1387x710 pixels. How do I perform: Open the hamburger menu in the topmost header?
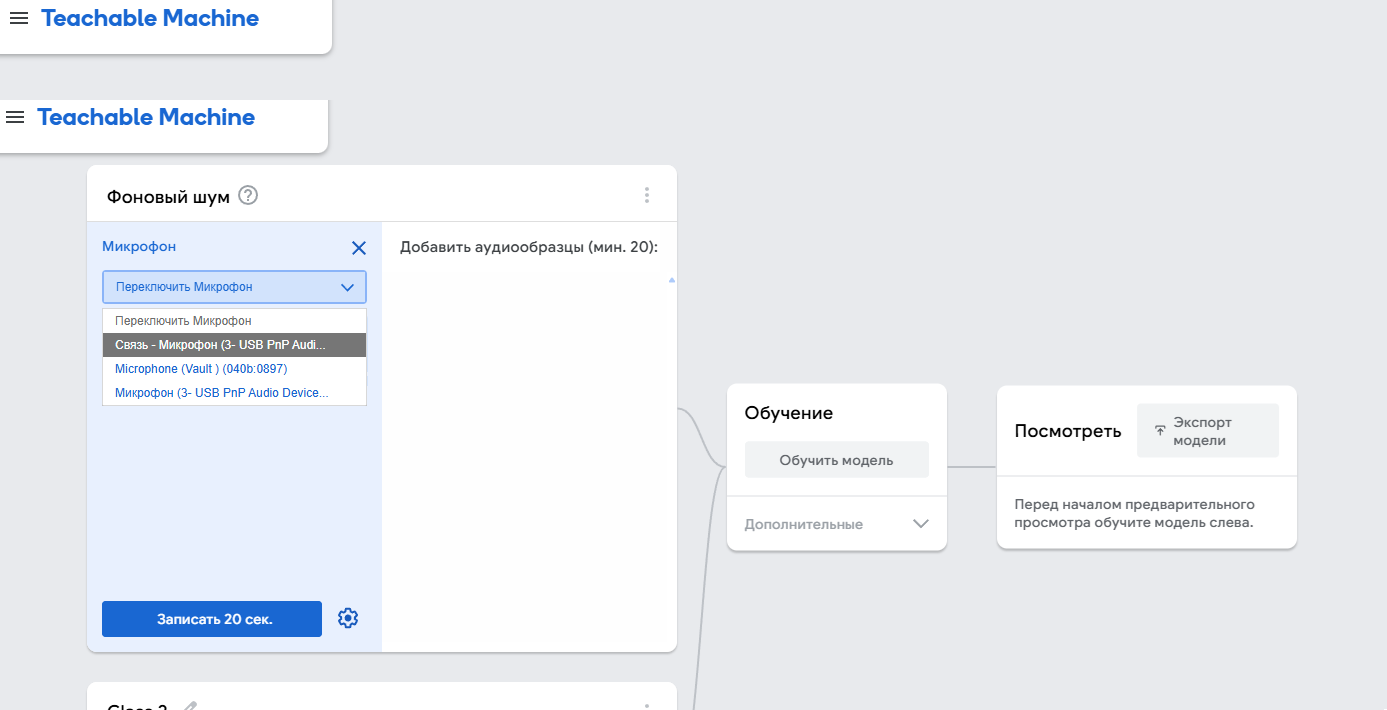[19, 19]
